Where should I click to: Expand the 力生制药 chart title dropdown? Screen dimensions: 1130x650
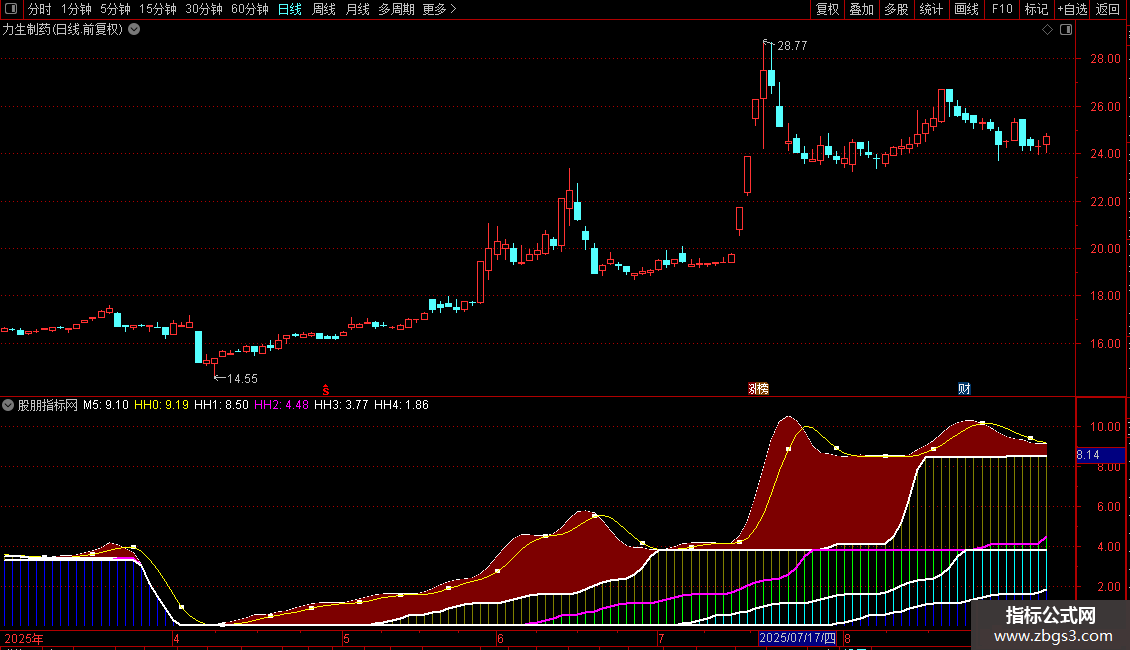pos(135,29)
